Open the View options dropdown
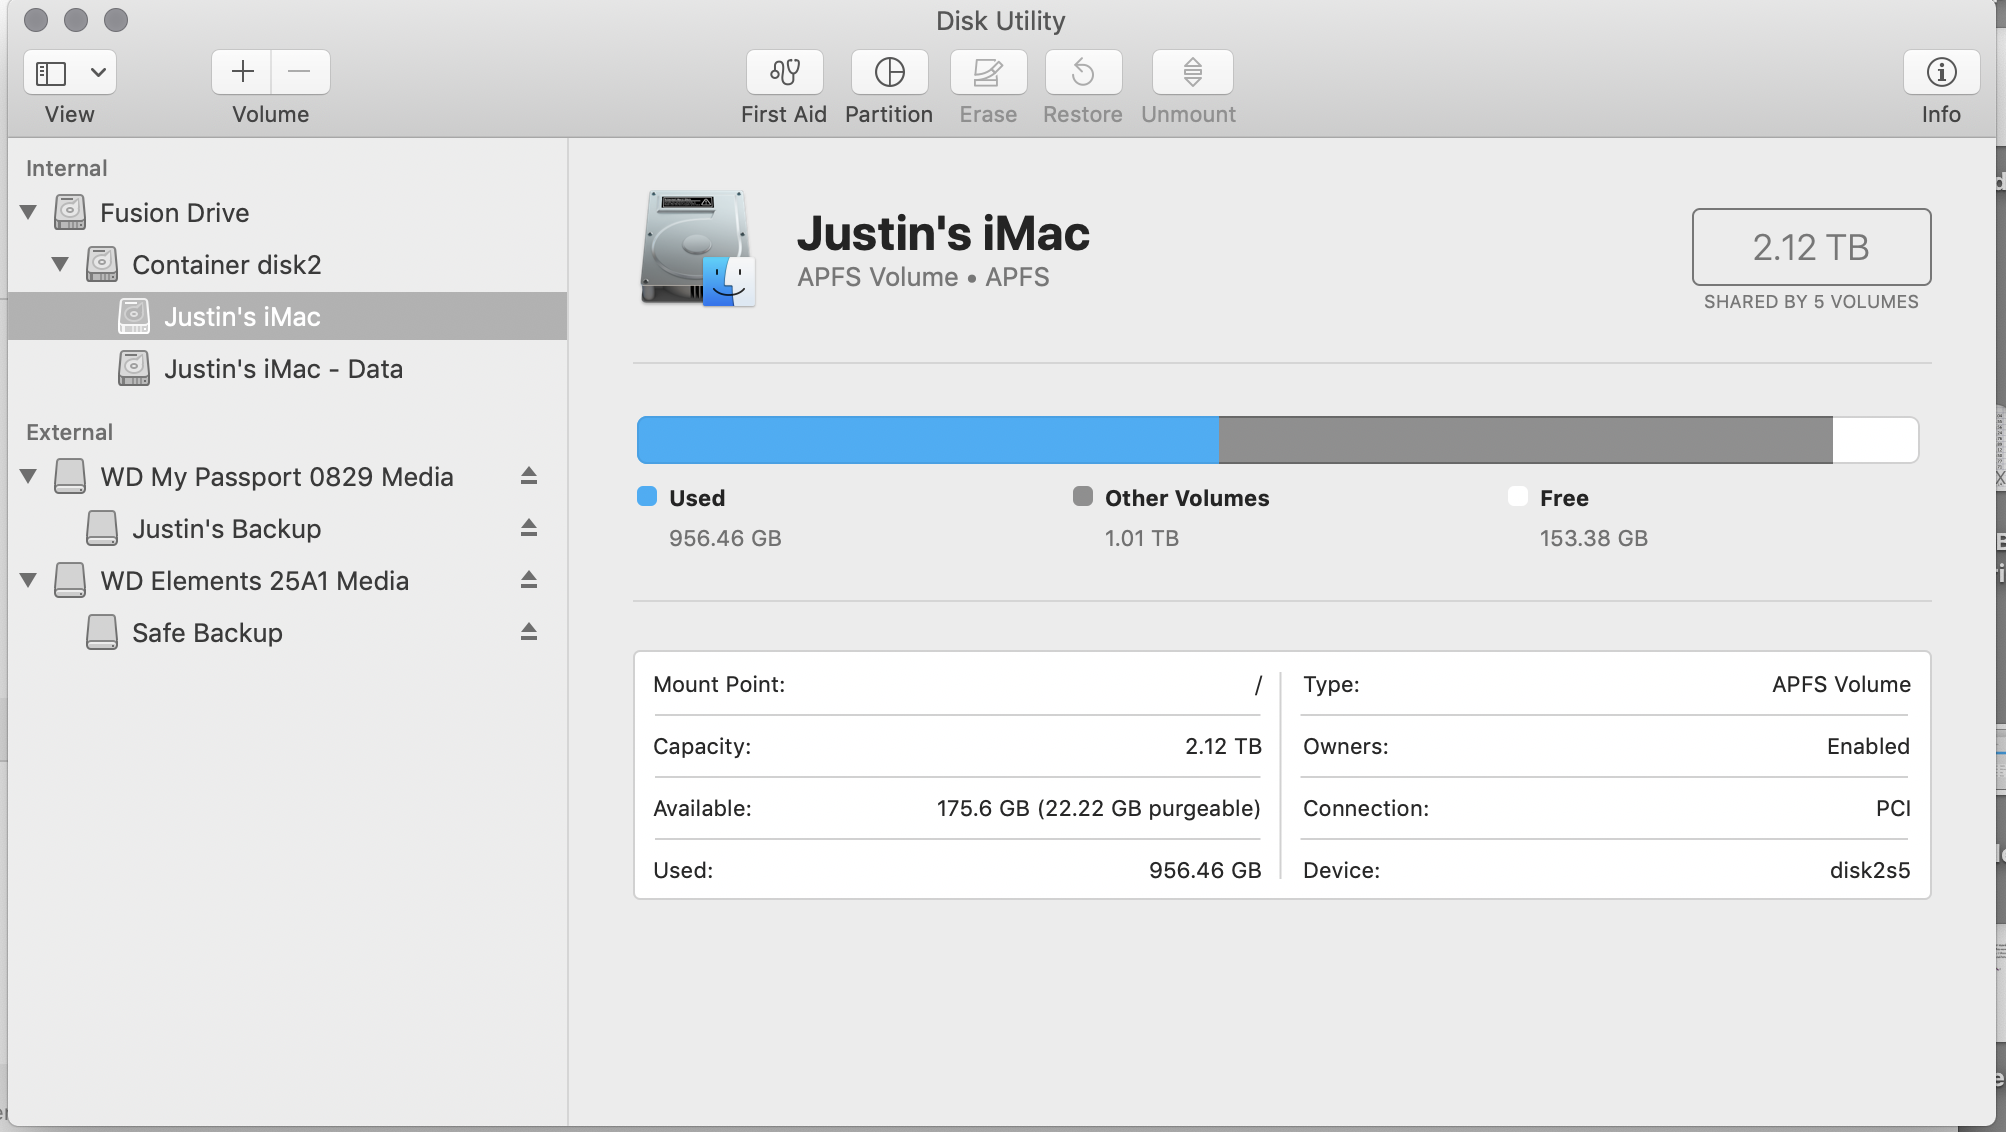Image resolution: width=2006 pixels, height=1132 pixels. (x=97, y=71)
